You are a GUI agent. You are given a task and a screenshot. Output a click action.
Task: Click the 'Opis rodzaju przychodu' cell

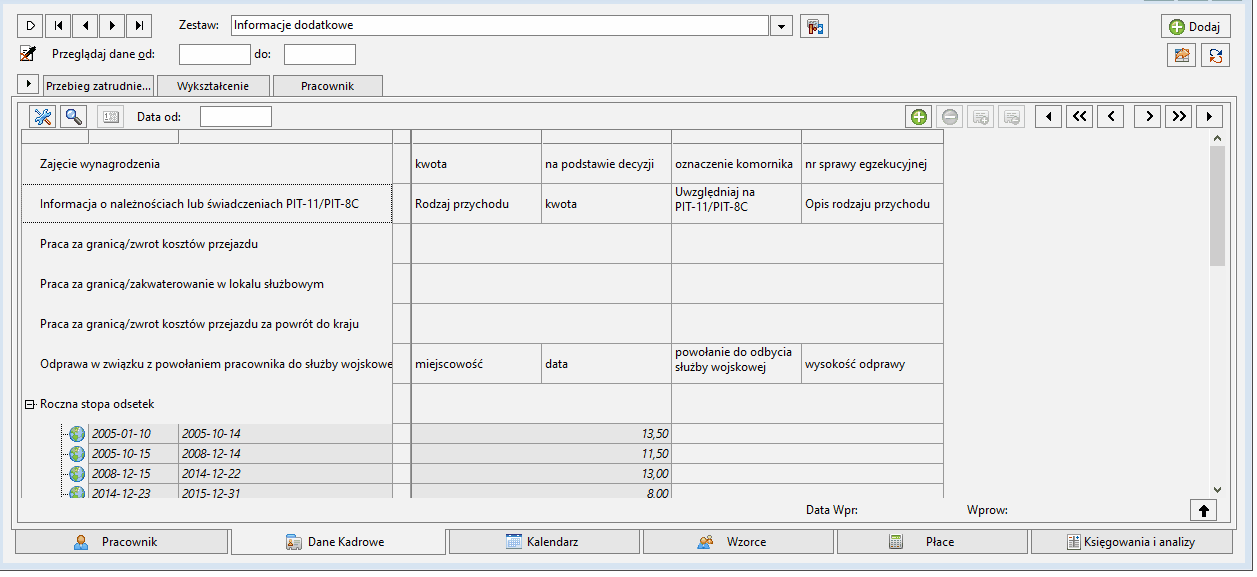coord(872,204)
